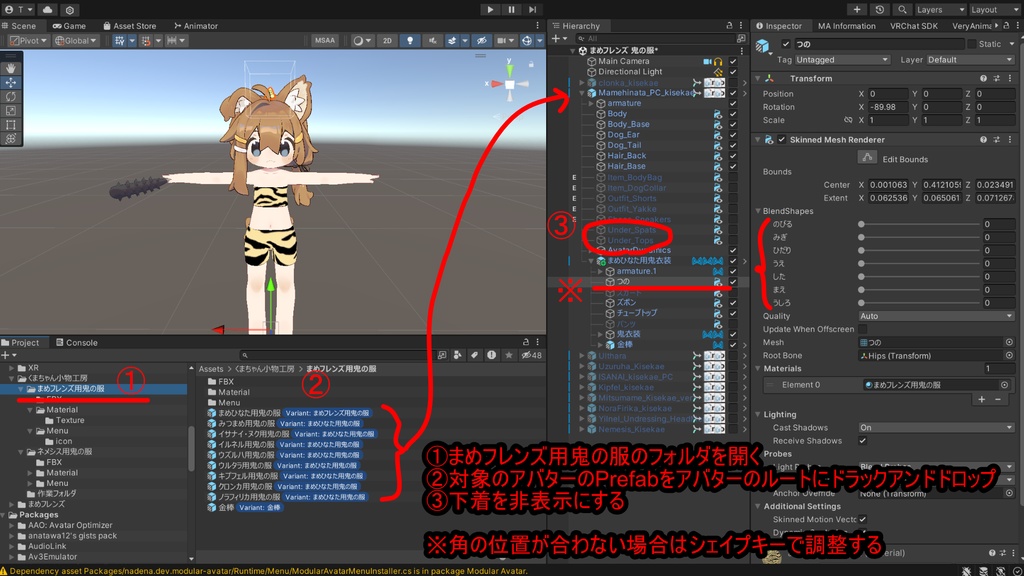
Task: Open Unity cloud services icon
Action: click(48, 9)
